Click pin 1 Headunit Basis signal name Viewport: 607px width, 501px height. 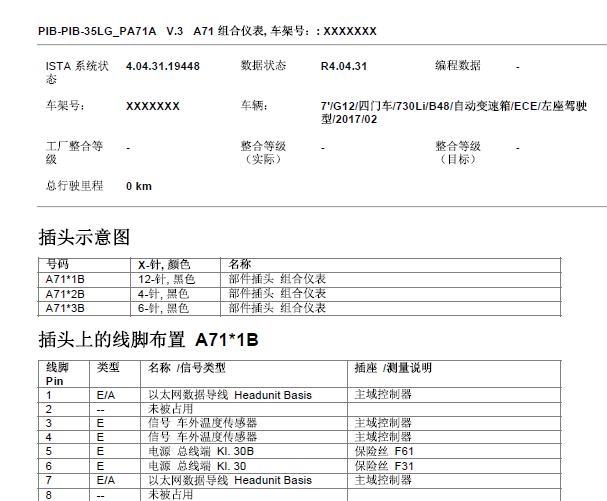[230, 395]
